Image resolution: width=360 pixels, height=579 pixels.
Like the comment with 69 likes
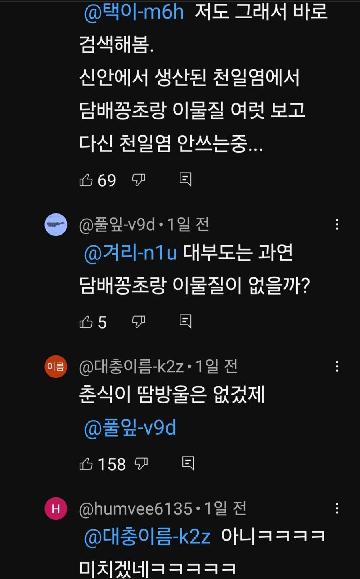(86, 180)
